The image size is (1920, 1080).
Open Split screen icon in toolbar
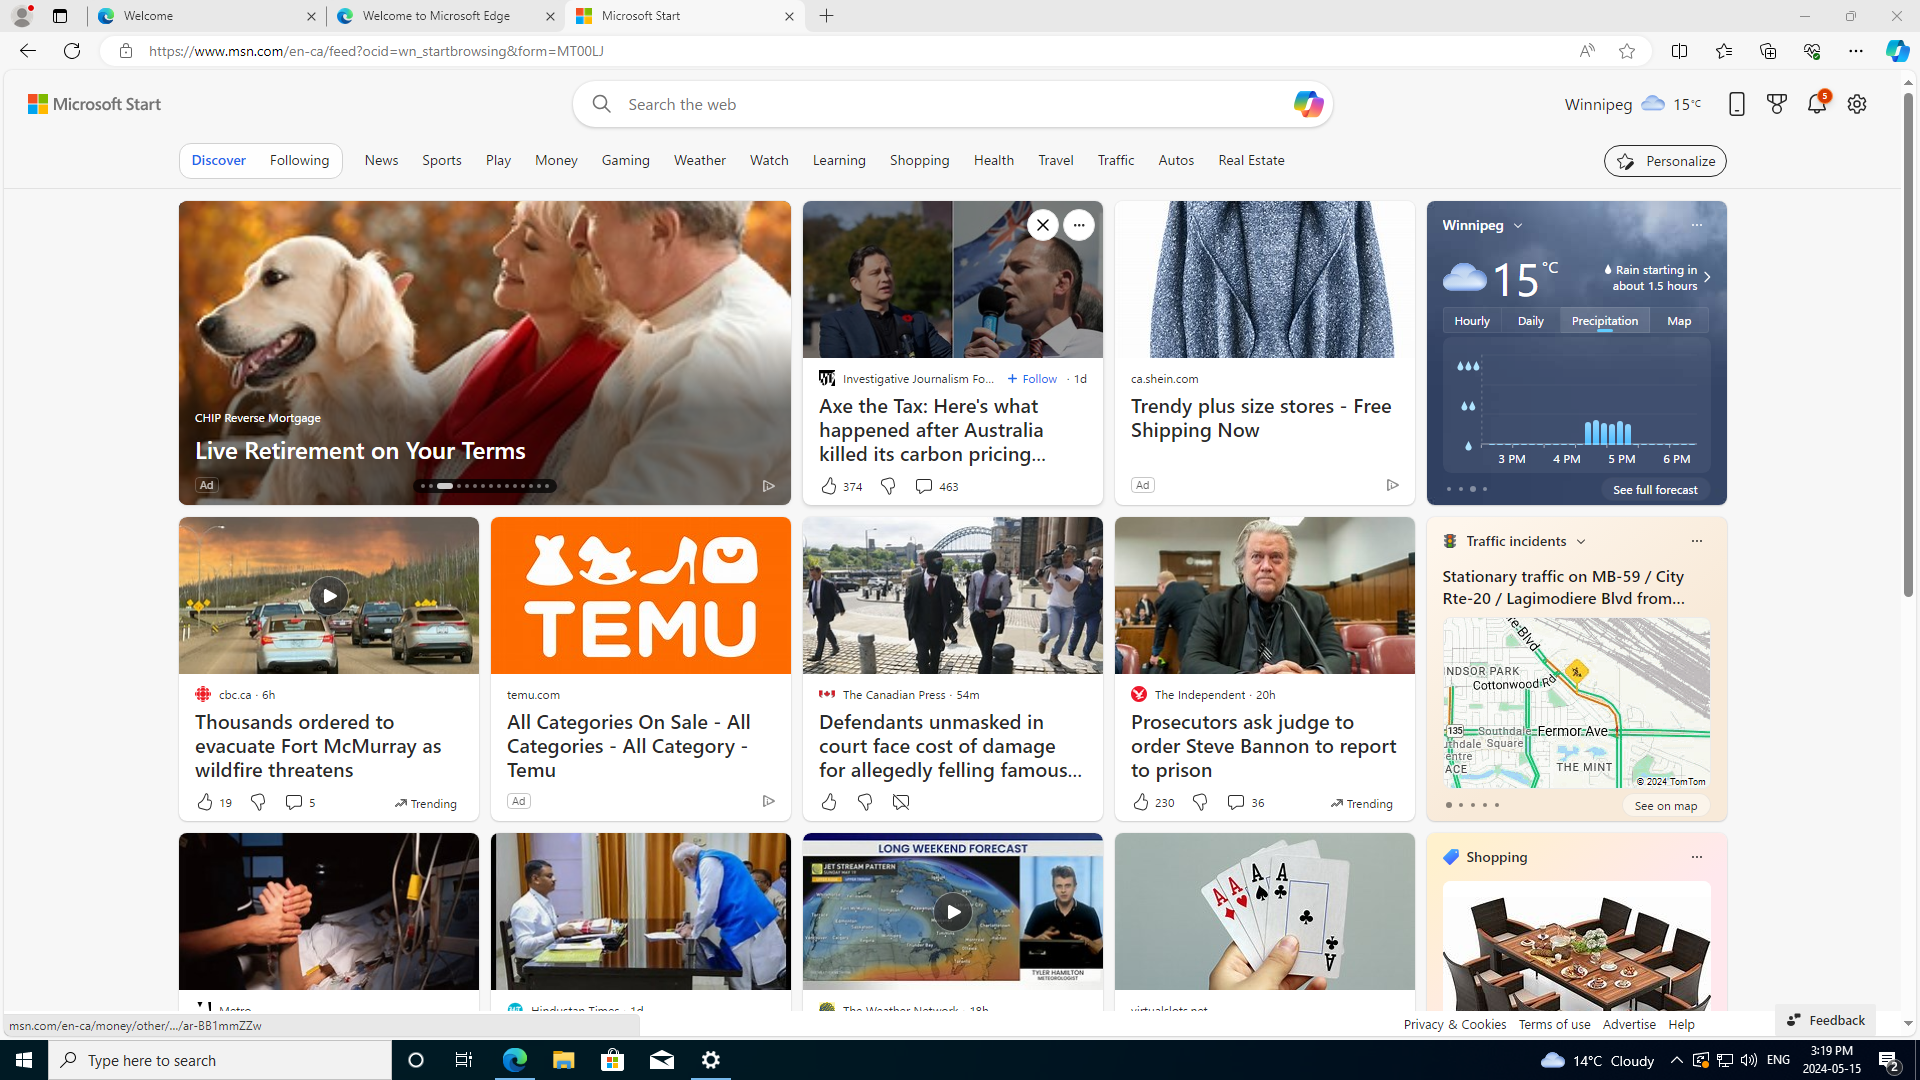click(1679, 51)
